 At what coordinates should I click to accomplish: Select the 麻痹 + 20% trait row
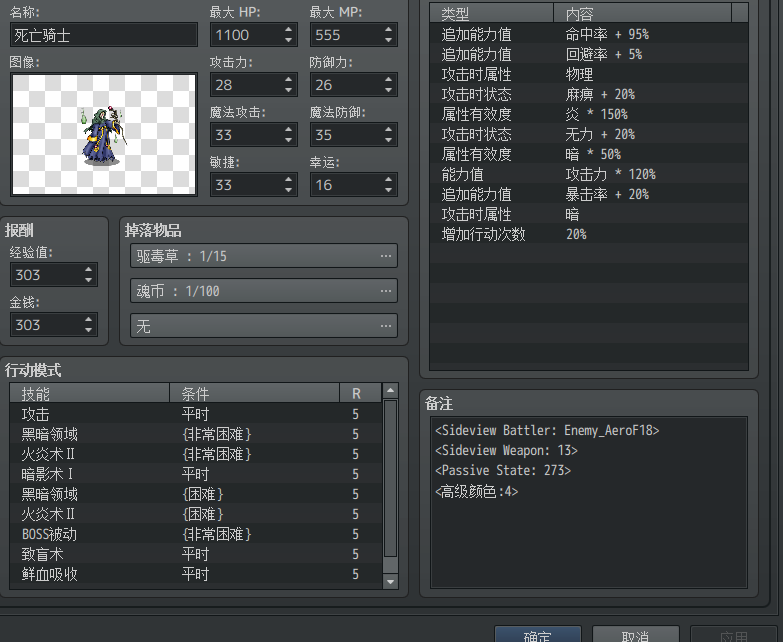pos(589,94)
